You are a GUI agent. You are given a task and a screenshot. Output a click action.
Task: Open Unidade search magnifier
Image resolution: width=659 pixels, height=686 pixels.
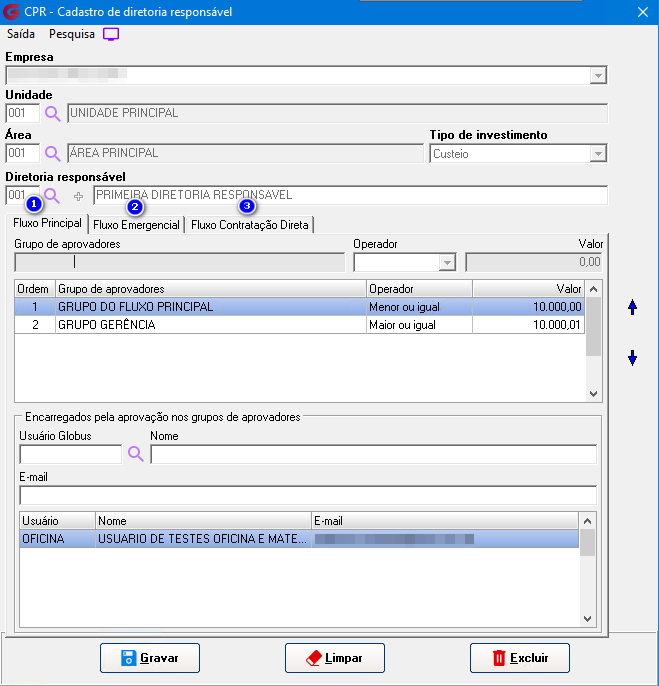click(x=53, y=114)
